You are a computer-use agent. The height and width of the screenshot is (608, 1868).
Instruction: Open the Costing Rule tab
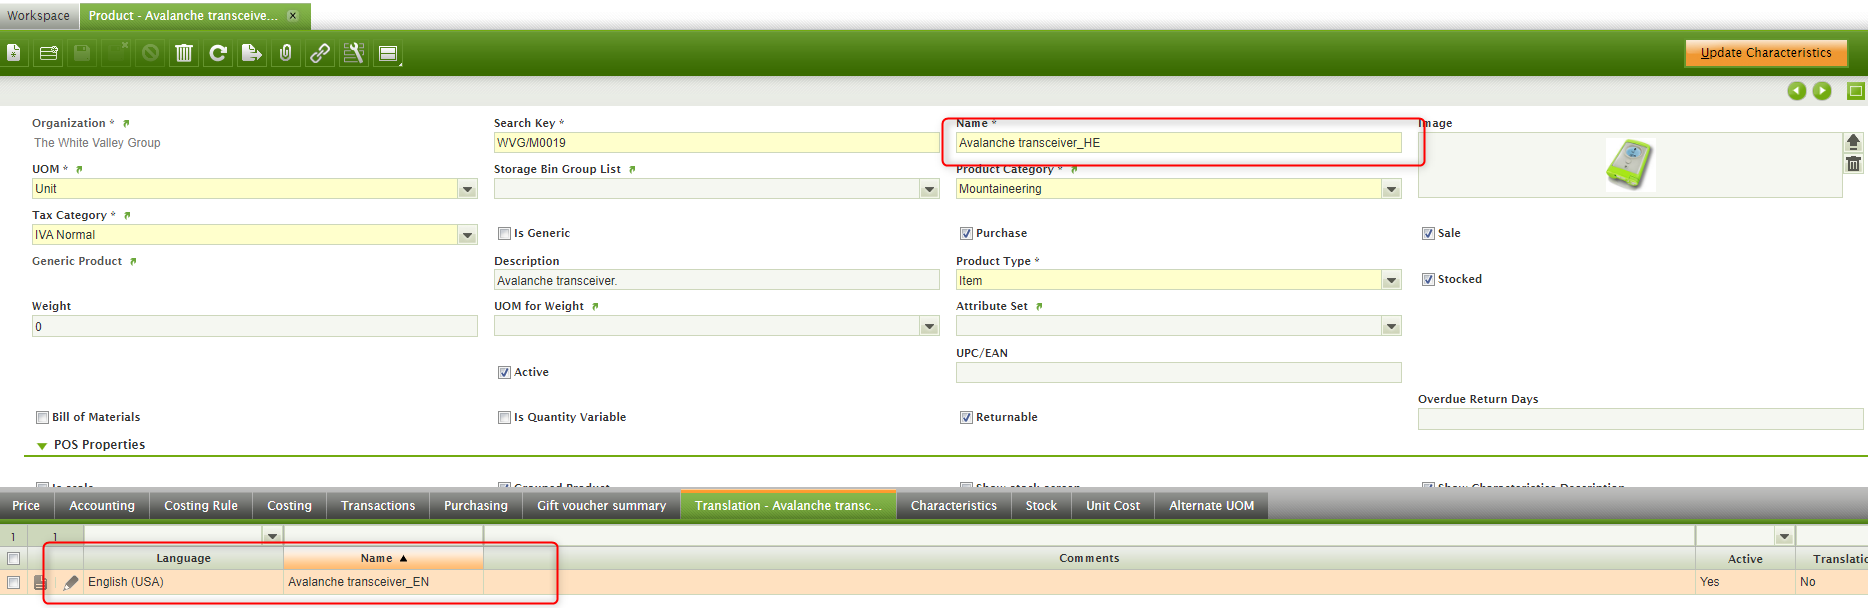click(x=201, y=506)
